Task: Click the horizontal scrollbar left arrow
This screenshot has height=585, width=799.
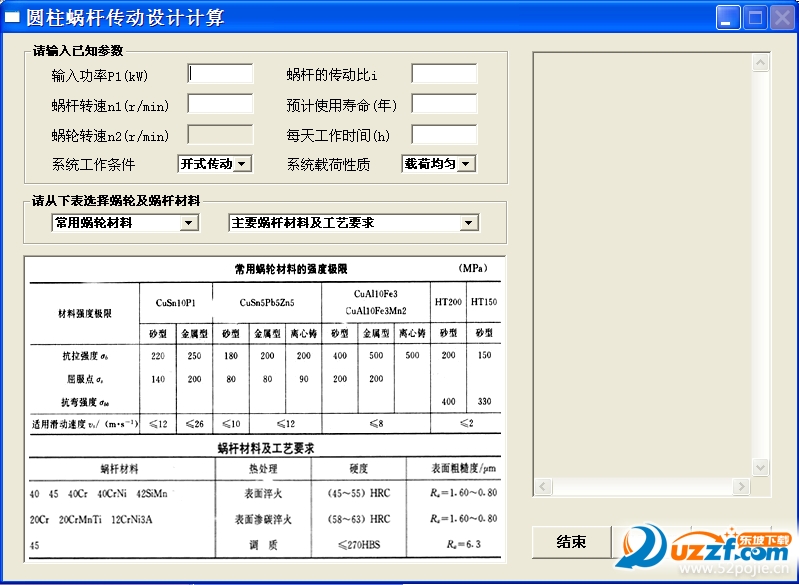Action: 543,487
